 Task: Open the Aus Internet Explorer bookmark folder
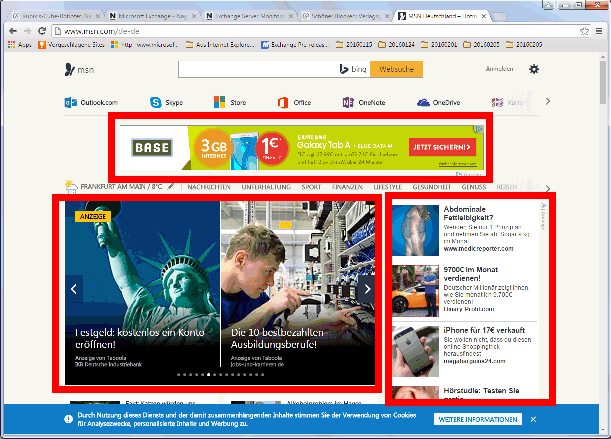pyautogui.click(x=220, y=45)
